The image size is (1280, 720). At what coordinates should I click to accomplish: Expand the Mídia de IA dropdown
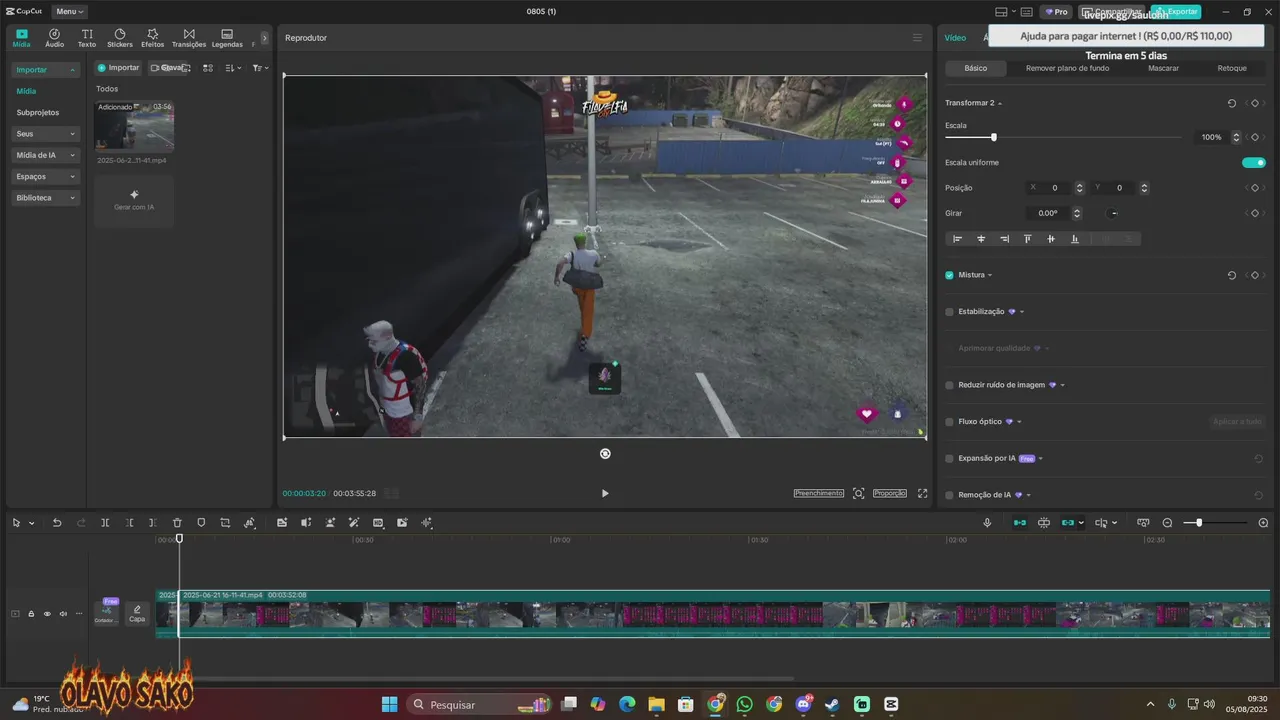coord(45,155)
